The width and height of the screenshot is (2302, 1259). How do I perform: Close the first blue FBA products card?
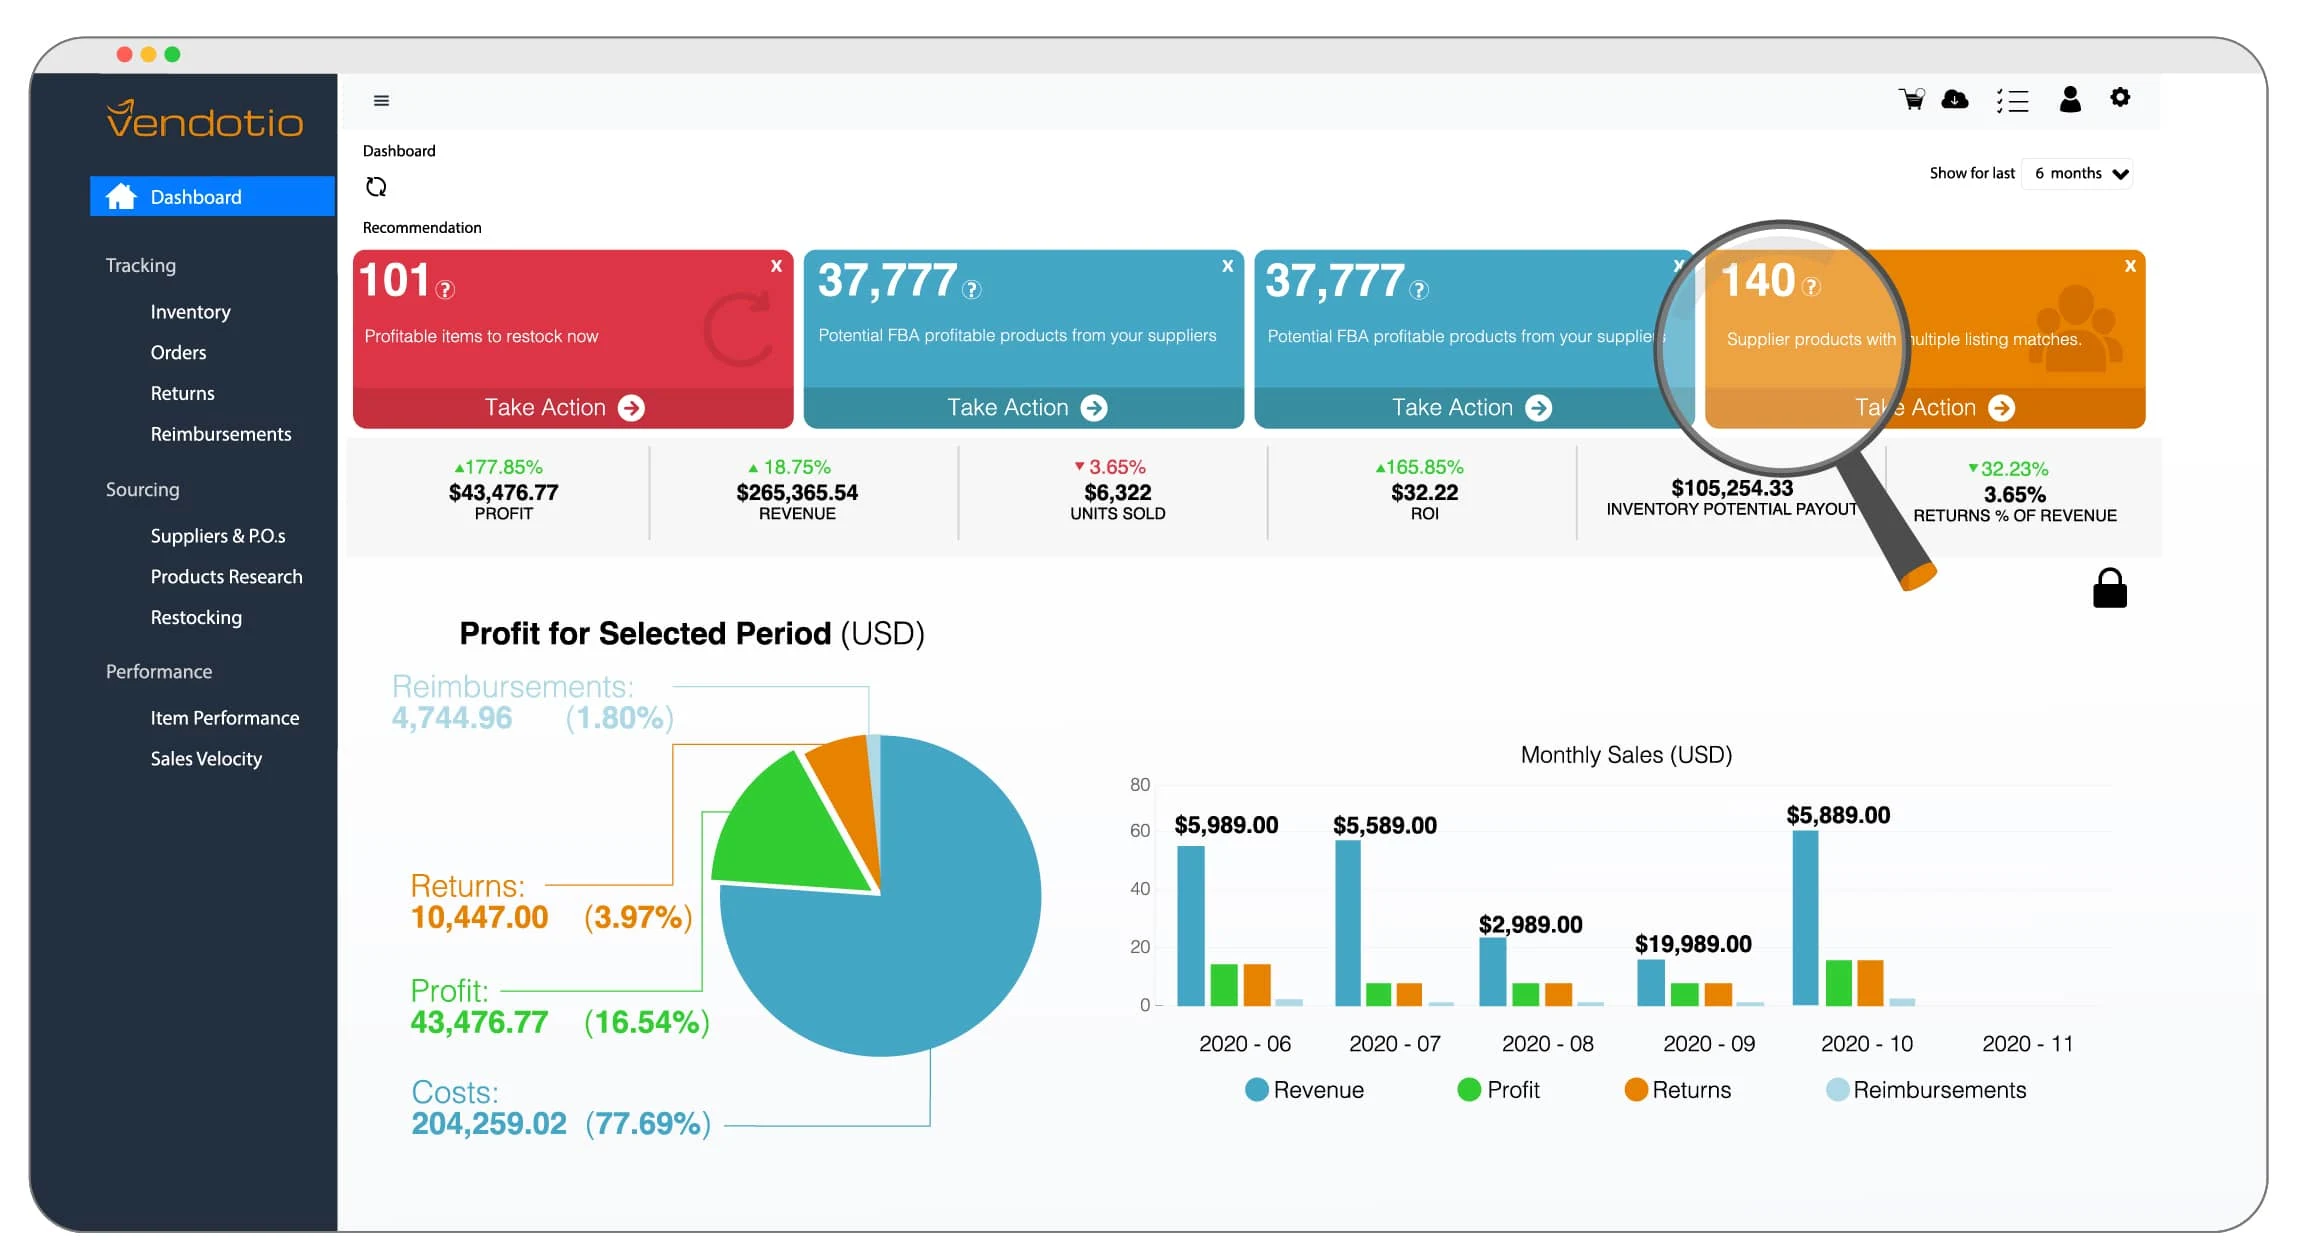[1227, 266]
